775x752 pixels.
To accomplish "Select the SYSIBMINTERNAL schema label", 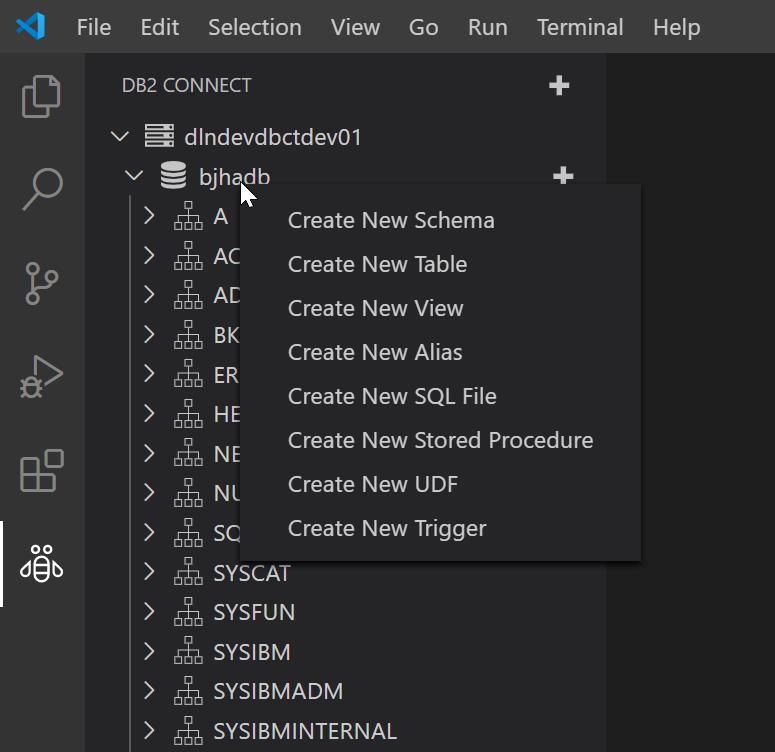I will [x=305, y=731].
